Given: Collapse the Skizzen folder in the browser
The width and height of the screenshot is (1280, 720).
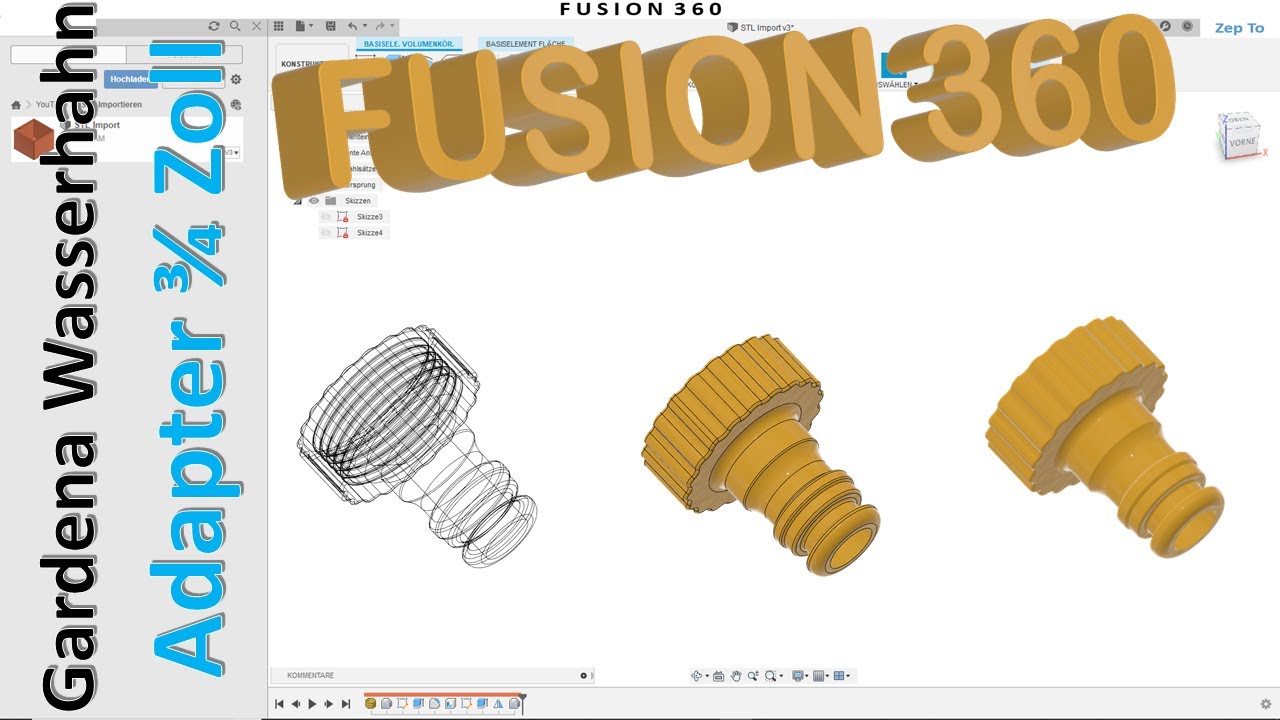Looking at the screenshot, I should pos(297,201).
